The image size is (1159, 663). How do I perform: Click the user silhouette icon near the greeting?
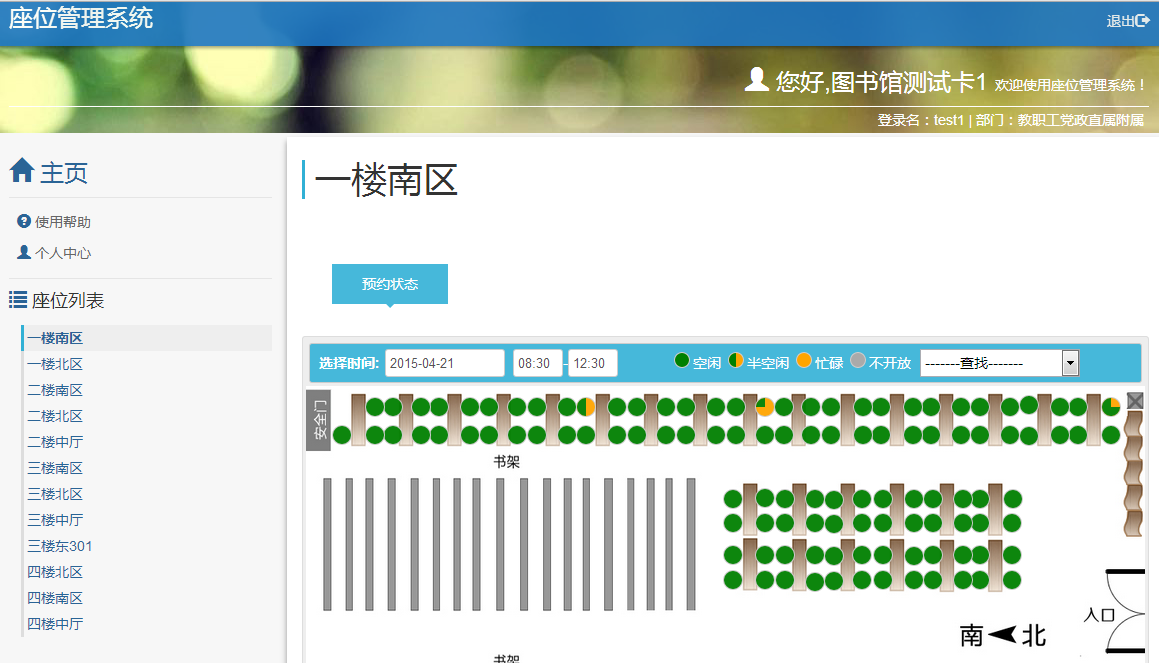click(757, 79)
